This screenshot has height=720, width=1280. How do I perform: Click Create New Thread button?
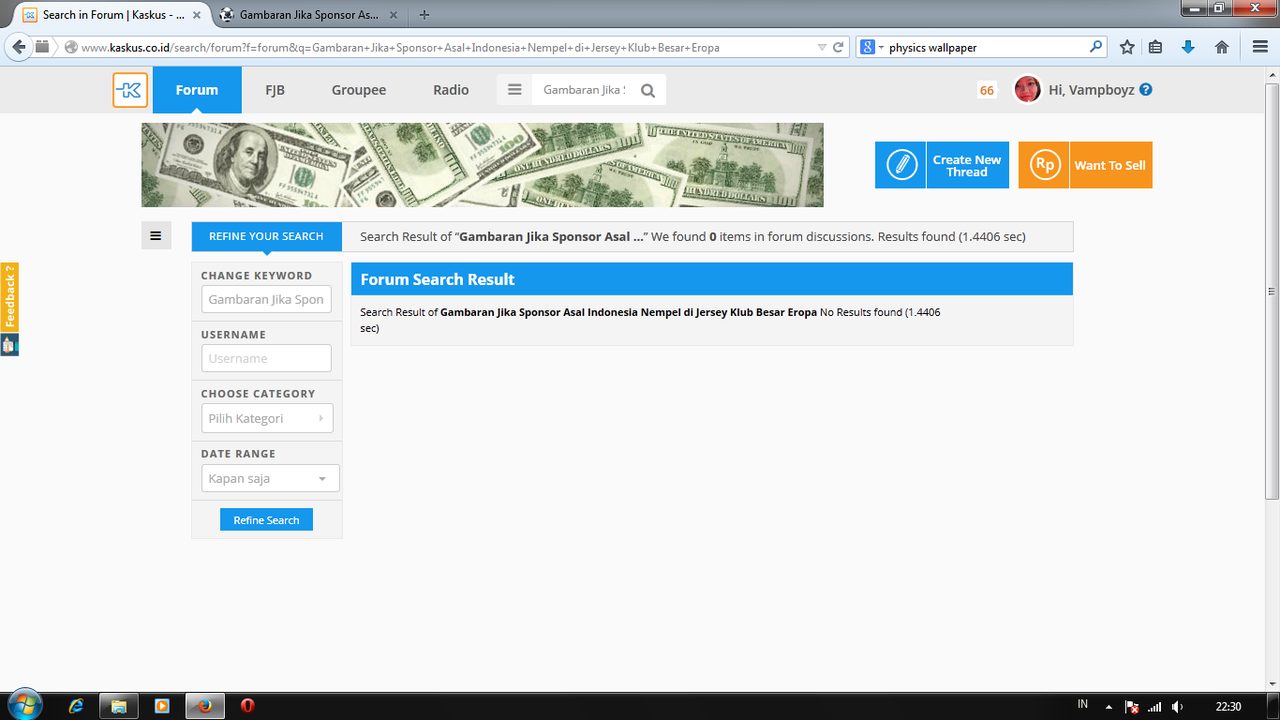(x=942, y=165)
